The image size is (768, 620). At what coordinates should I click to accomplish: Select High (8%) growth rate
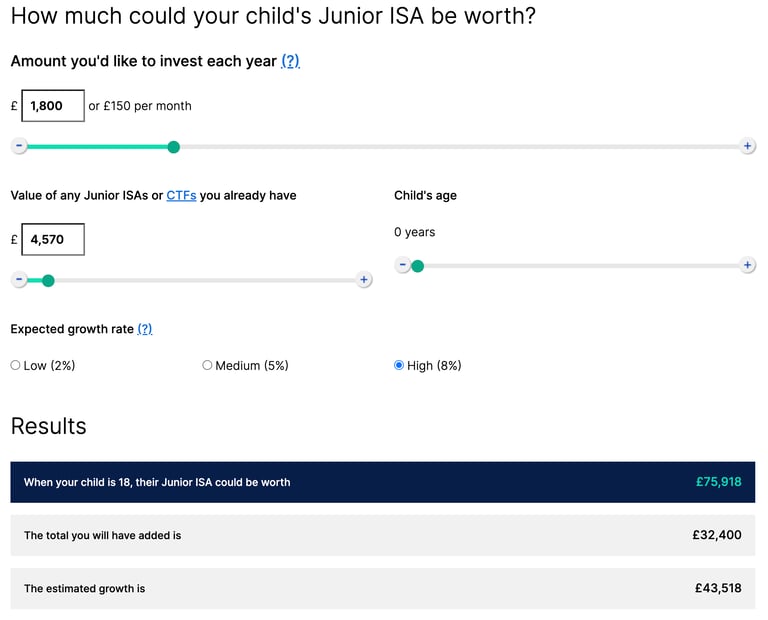click(399, 365)
